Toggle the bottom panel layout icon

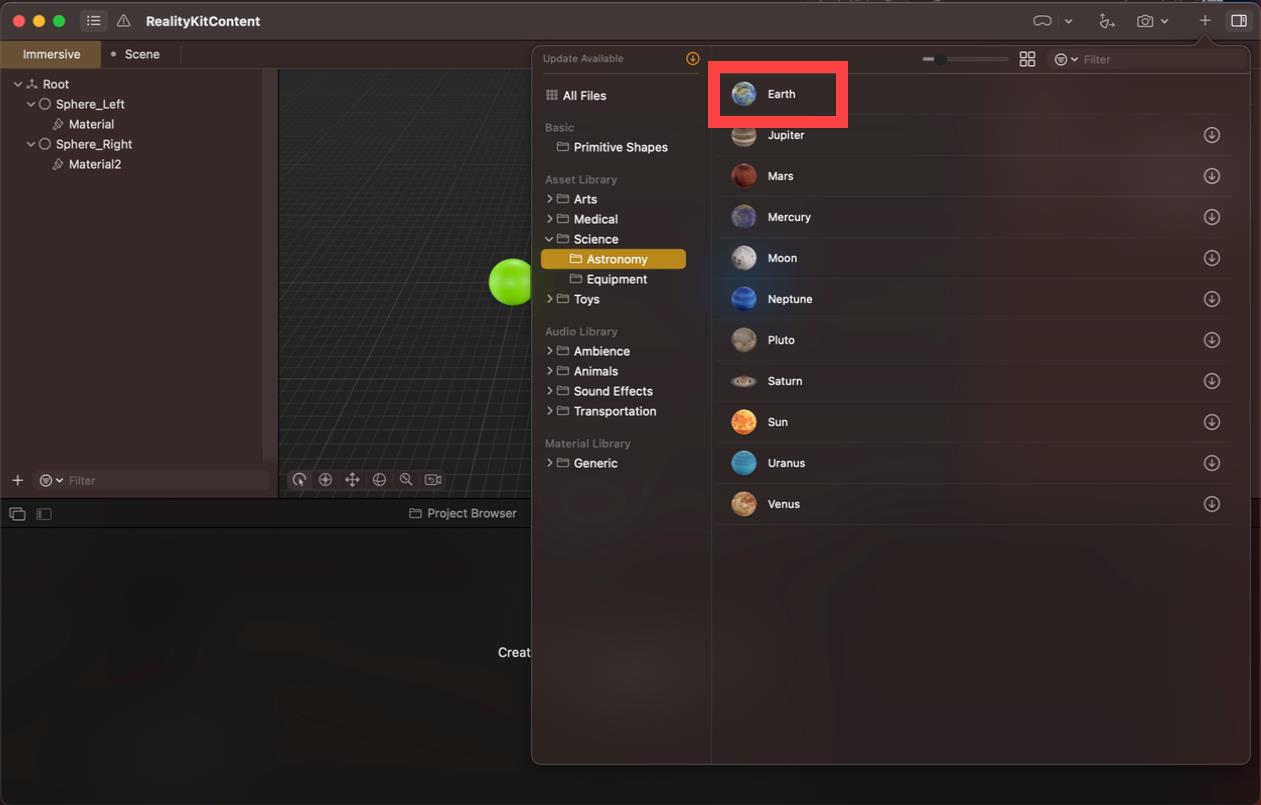[x=17, y=514]
